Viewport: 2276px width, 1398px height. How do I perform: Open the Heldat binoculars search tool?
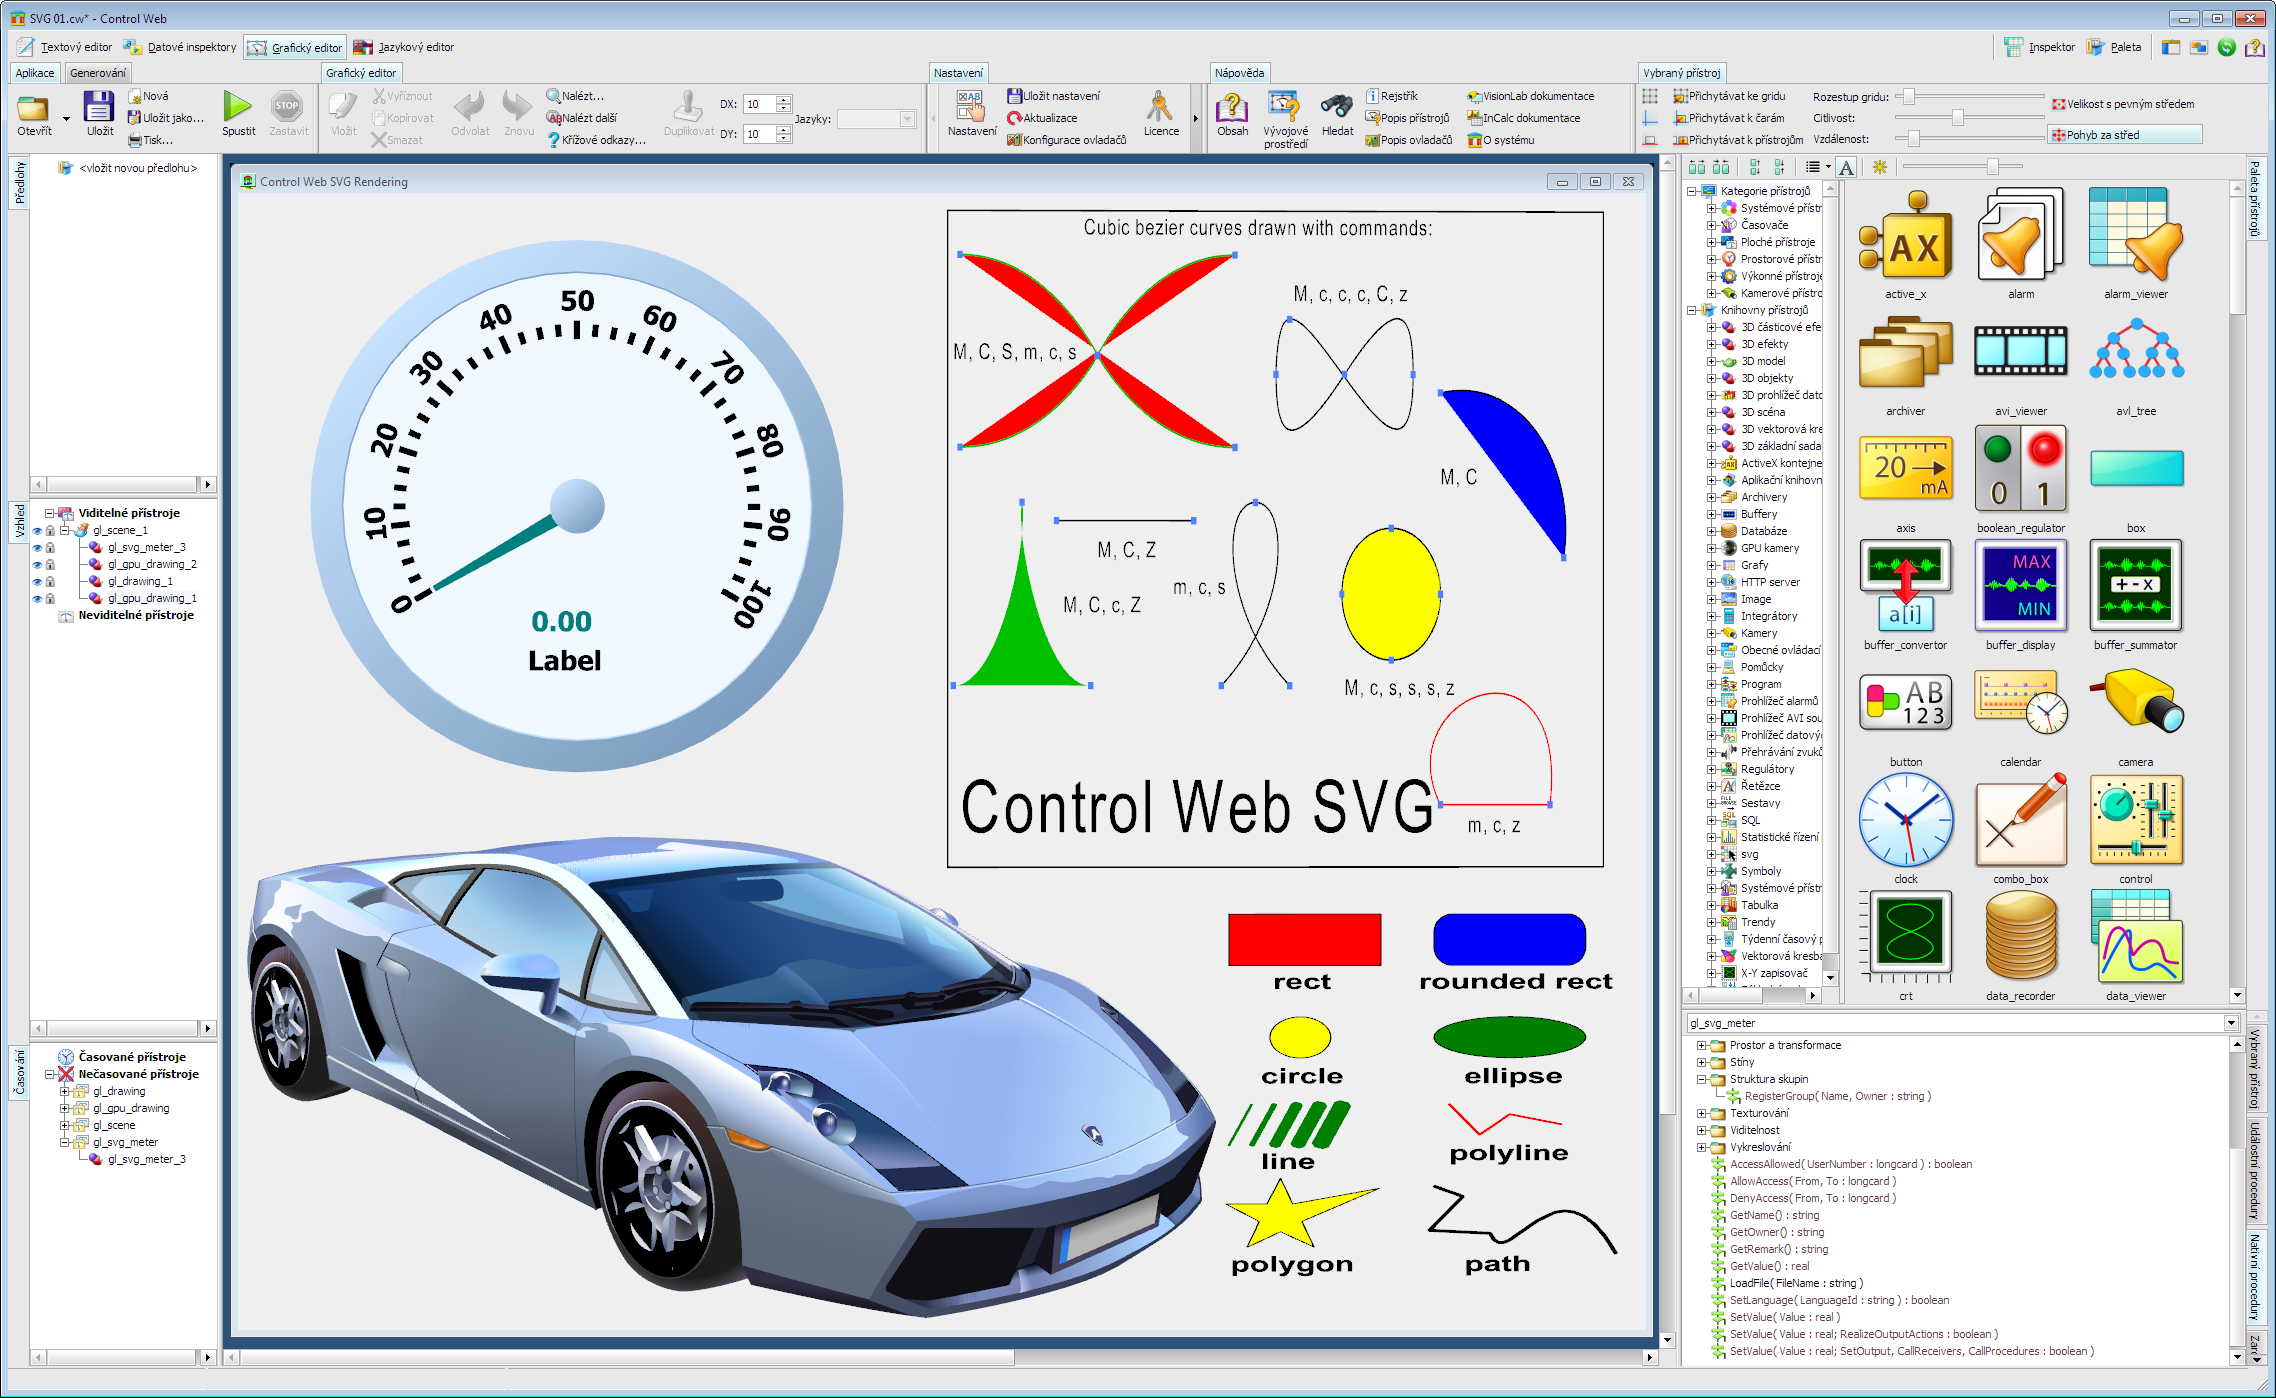[1336, 107]
